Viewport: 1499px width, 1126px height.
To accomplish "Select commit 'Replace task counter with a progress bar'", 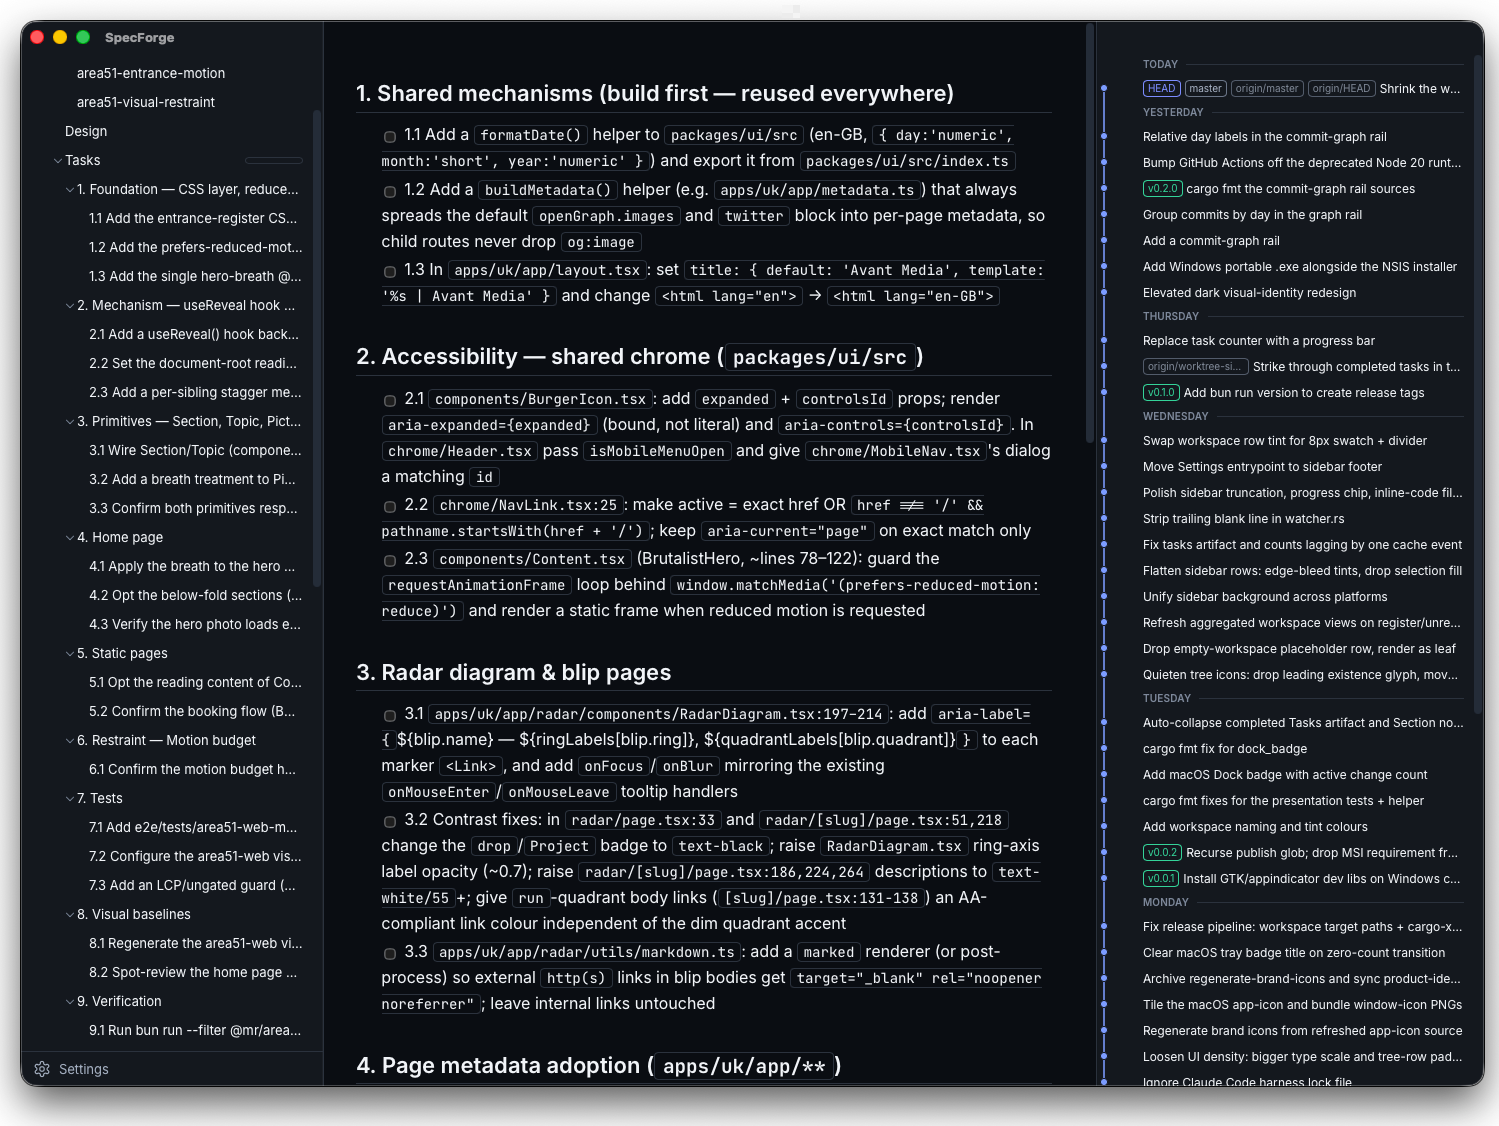I will [x=1259, y=340].
